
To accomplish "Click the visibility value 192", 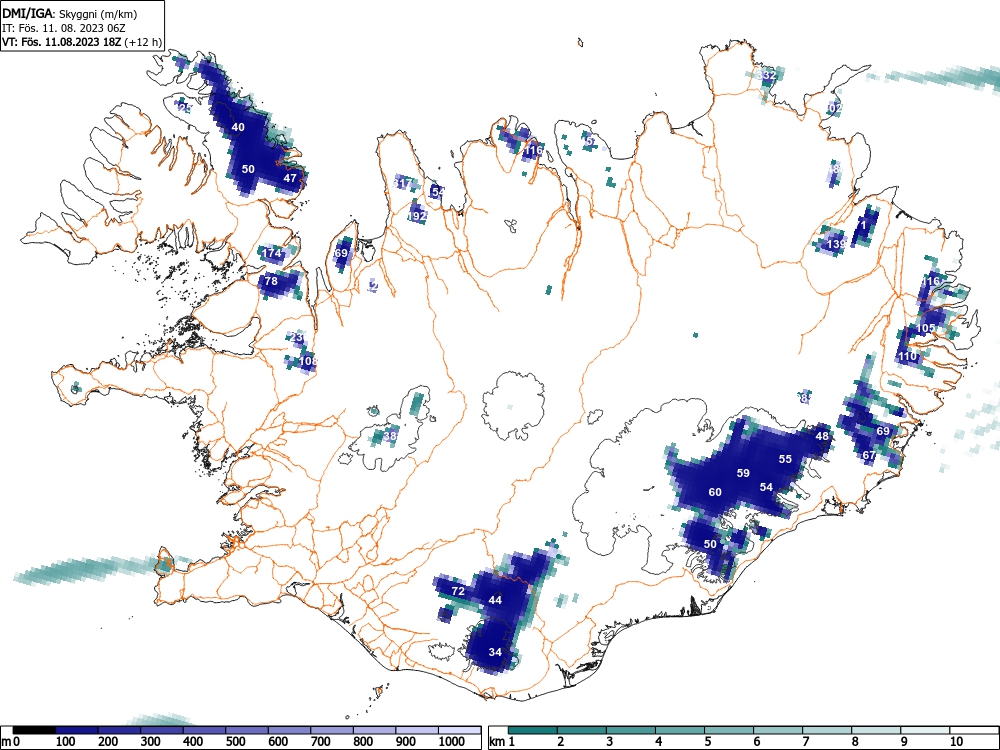I will pos(417,216).
